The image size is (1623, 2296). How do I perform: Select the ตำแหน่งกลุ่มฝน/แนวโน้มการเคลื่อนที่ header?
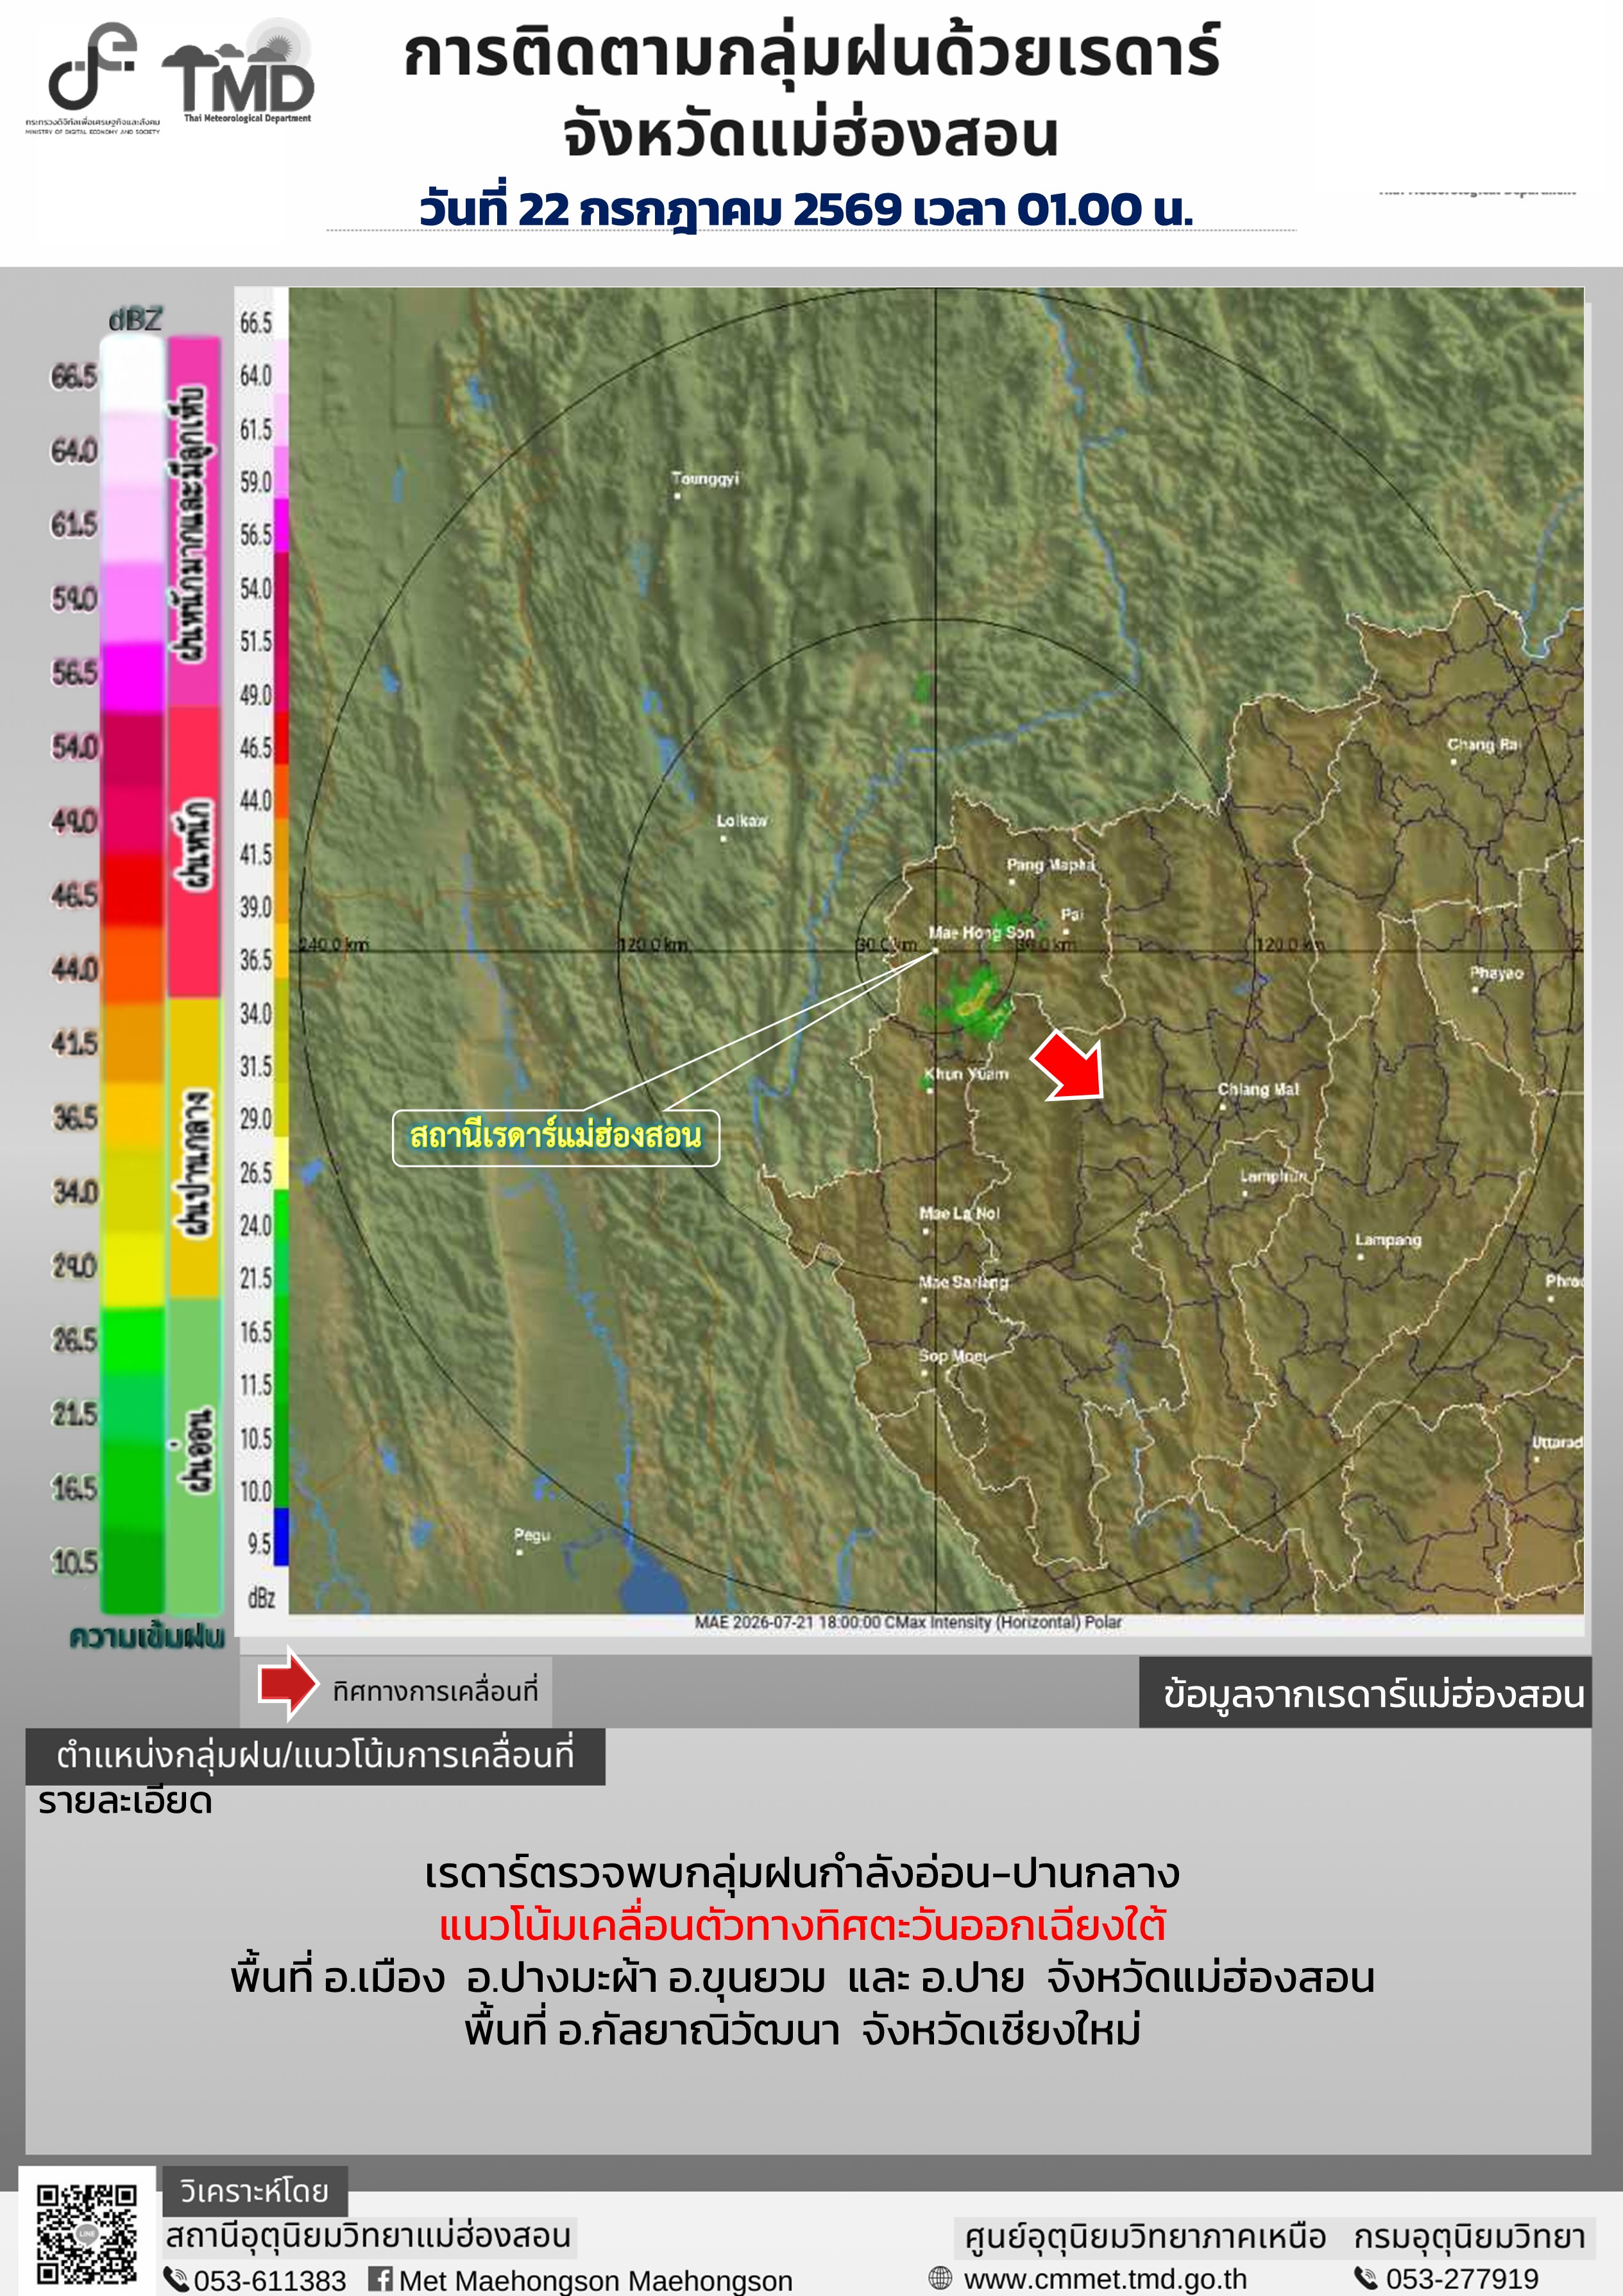pos(315,1755)
